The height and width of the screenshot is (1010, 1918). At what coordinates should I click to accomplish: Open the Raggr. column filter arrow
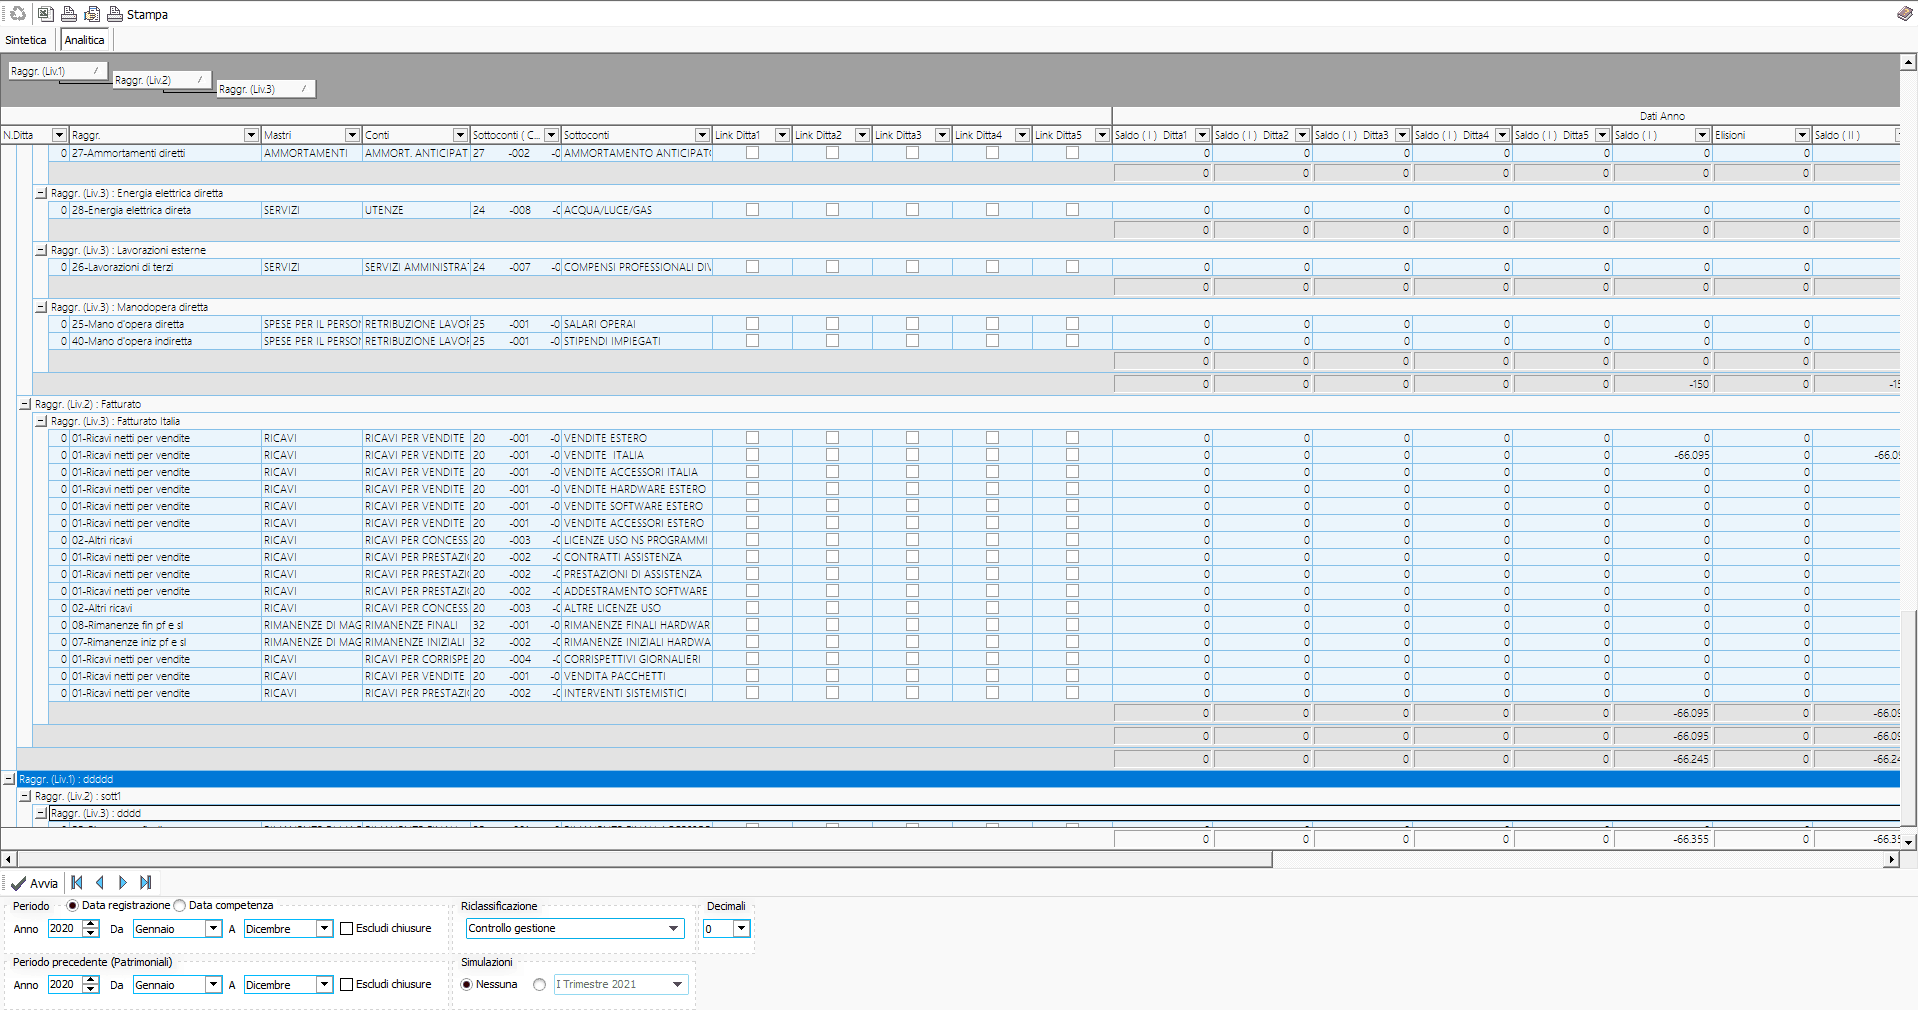pyautogui.click(x=251, y=135)
